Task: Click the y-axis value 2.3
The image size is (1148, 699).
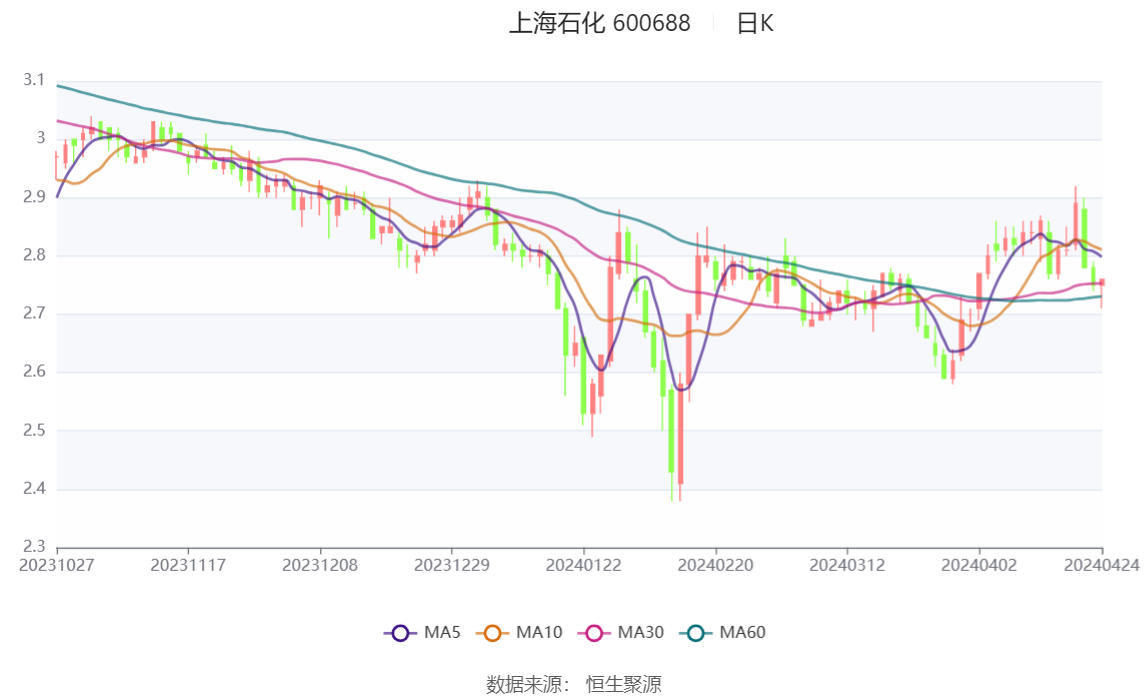Action: [x=34, y=546]
